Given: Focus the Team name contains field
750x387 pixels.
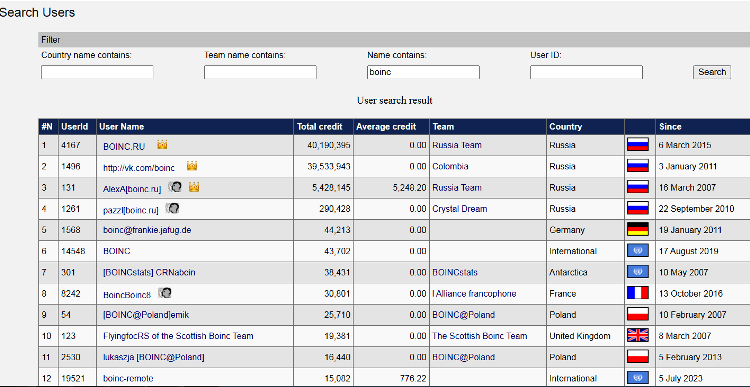Looking at the screenshot, I should click(260, 72).
